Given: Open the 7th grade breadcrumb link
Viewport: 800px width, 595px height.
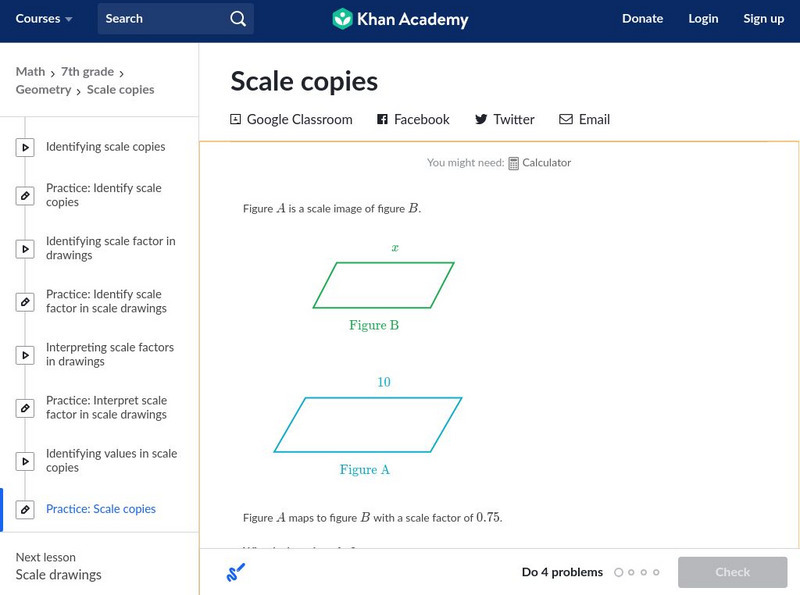Looking at the screenshot, I should pos(88,72).
